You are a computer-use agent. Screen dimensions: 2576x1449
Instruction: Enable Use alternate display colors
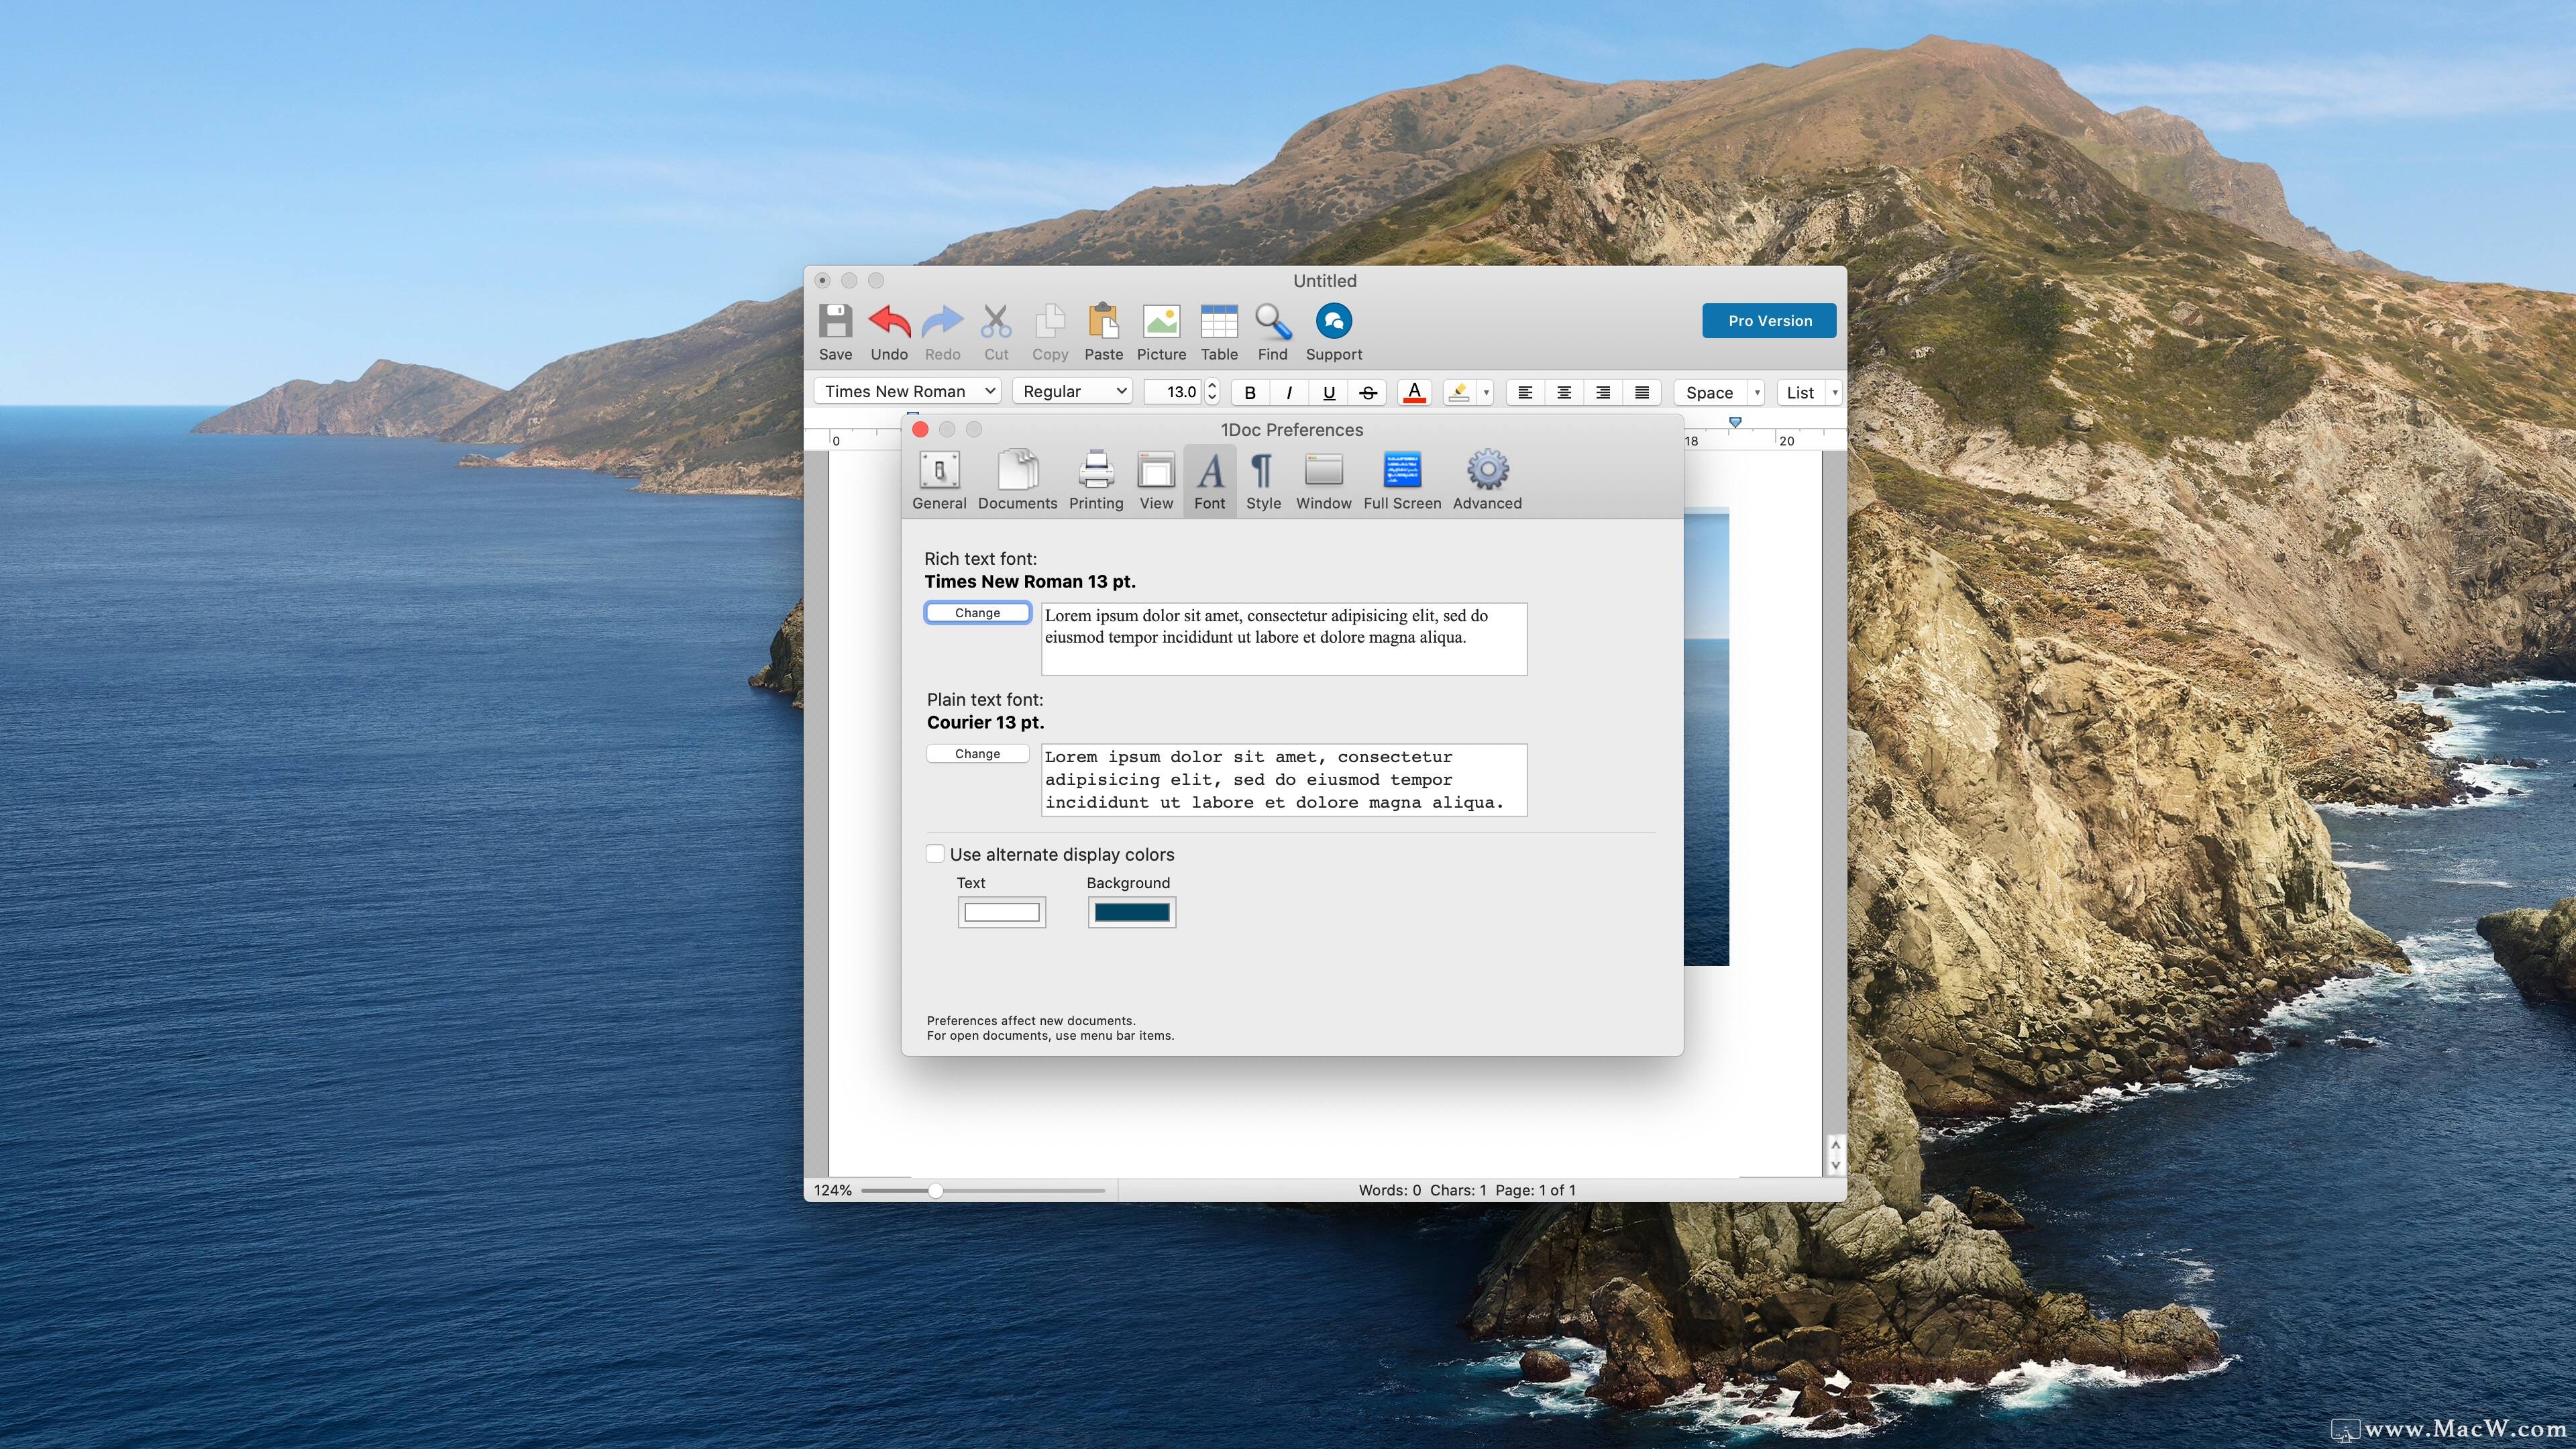click(935, 854)
